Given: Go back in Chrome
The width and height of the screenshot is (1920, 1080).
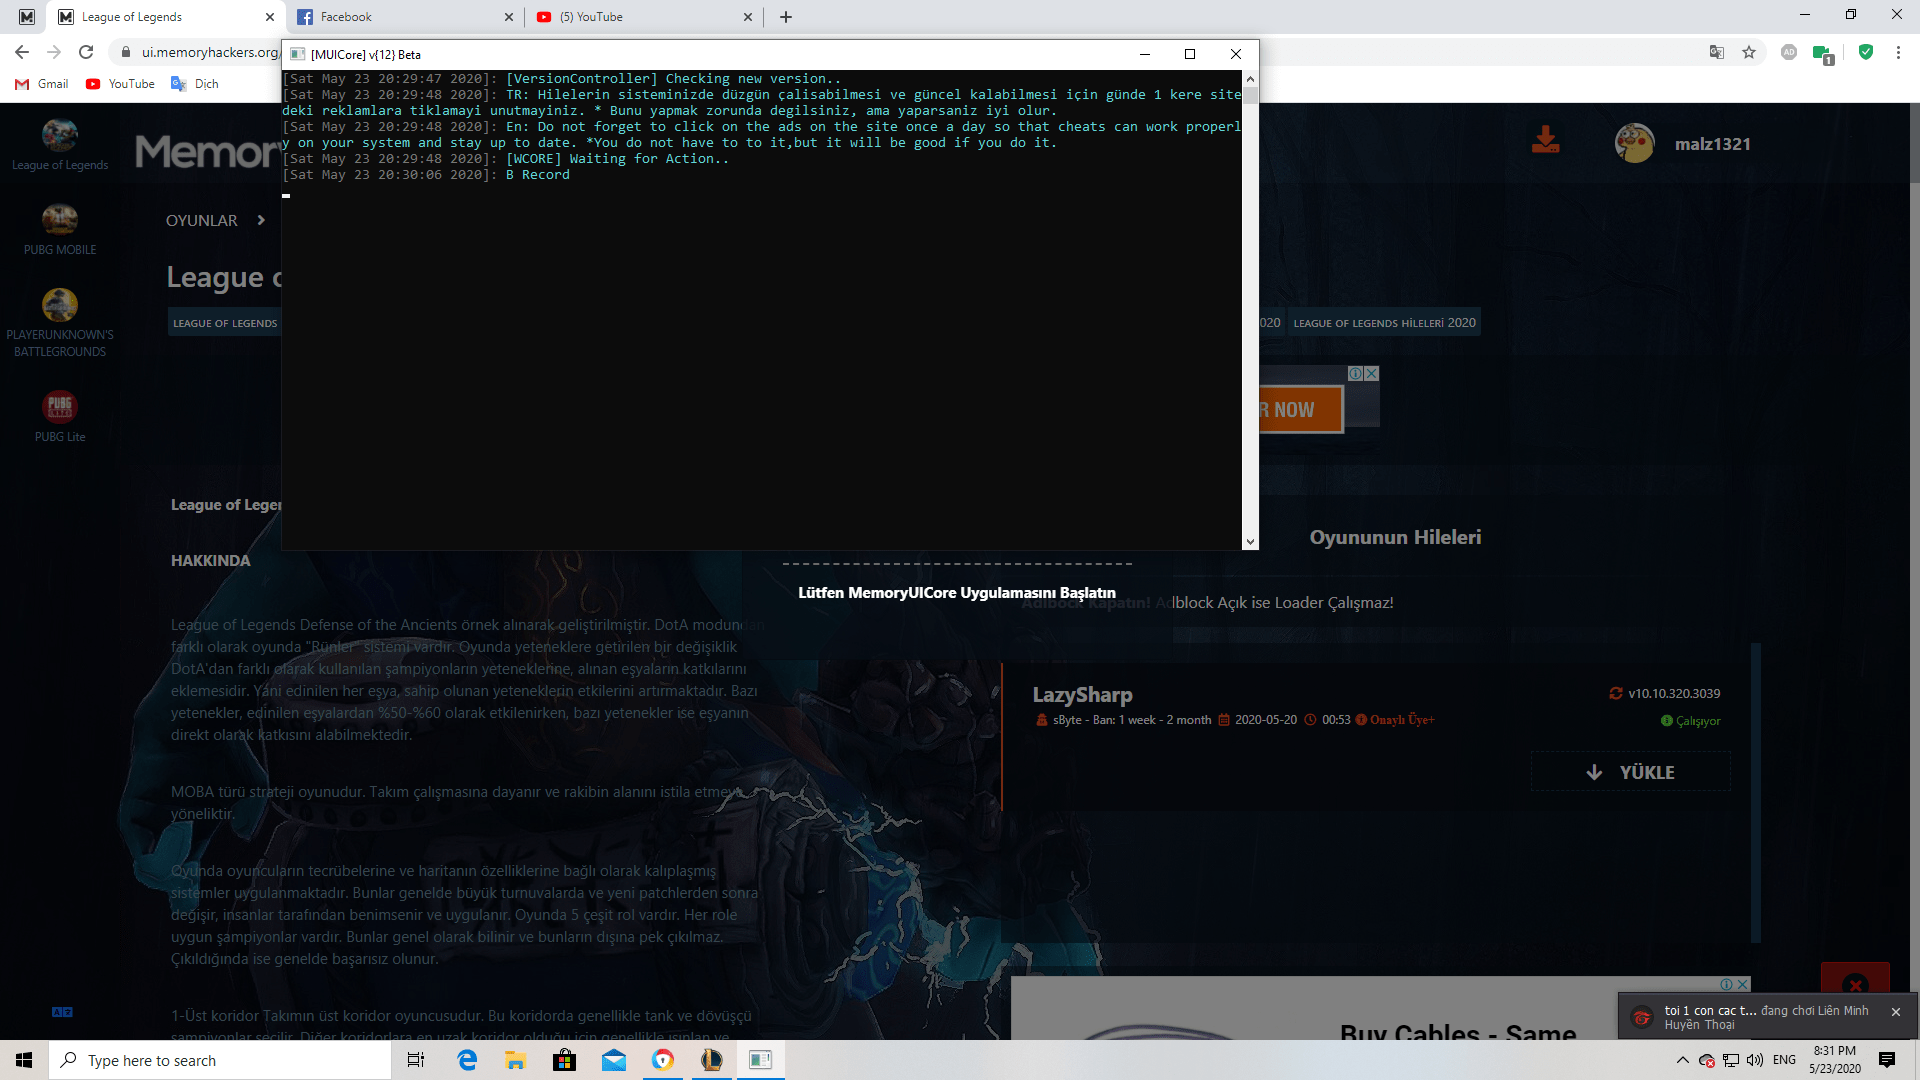Looking at the screenshot, I should tap(22, 52).
